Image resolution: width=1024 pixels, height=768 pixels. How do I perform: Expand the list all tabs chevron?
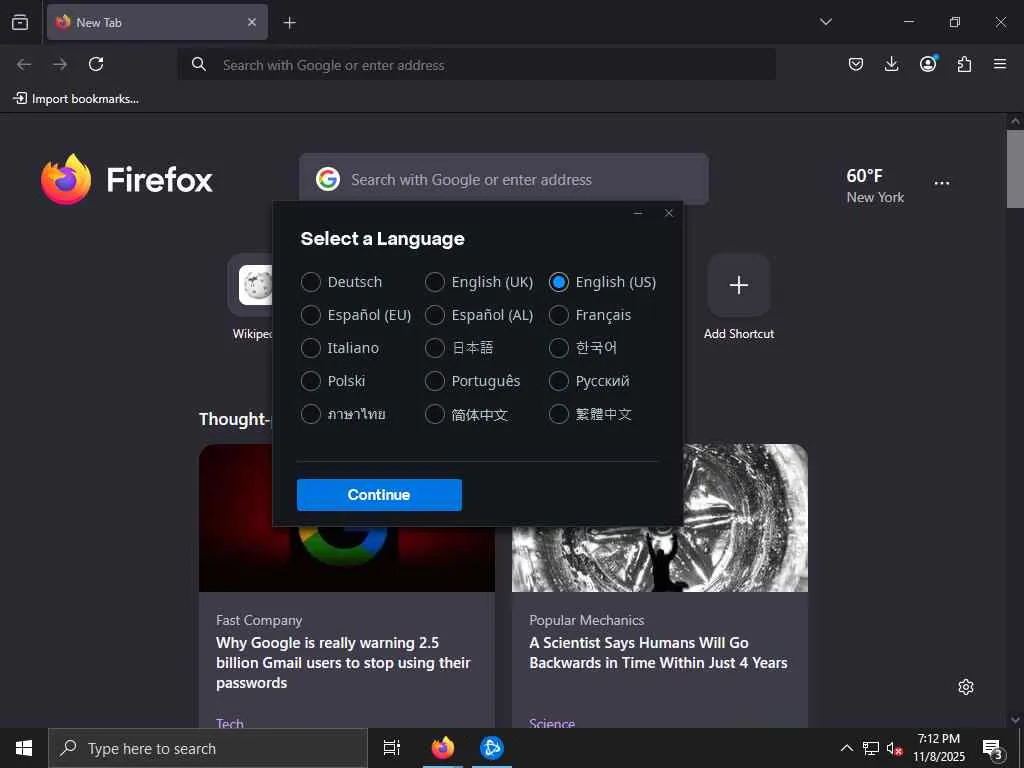[x=825, y=22]
